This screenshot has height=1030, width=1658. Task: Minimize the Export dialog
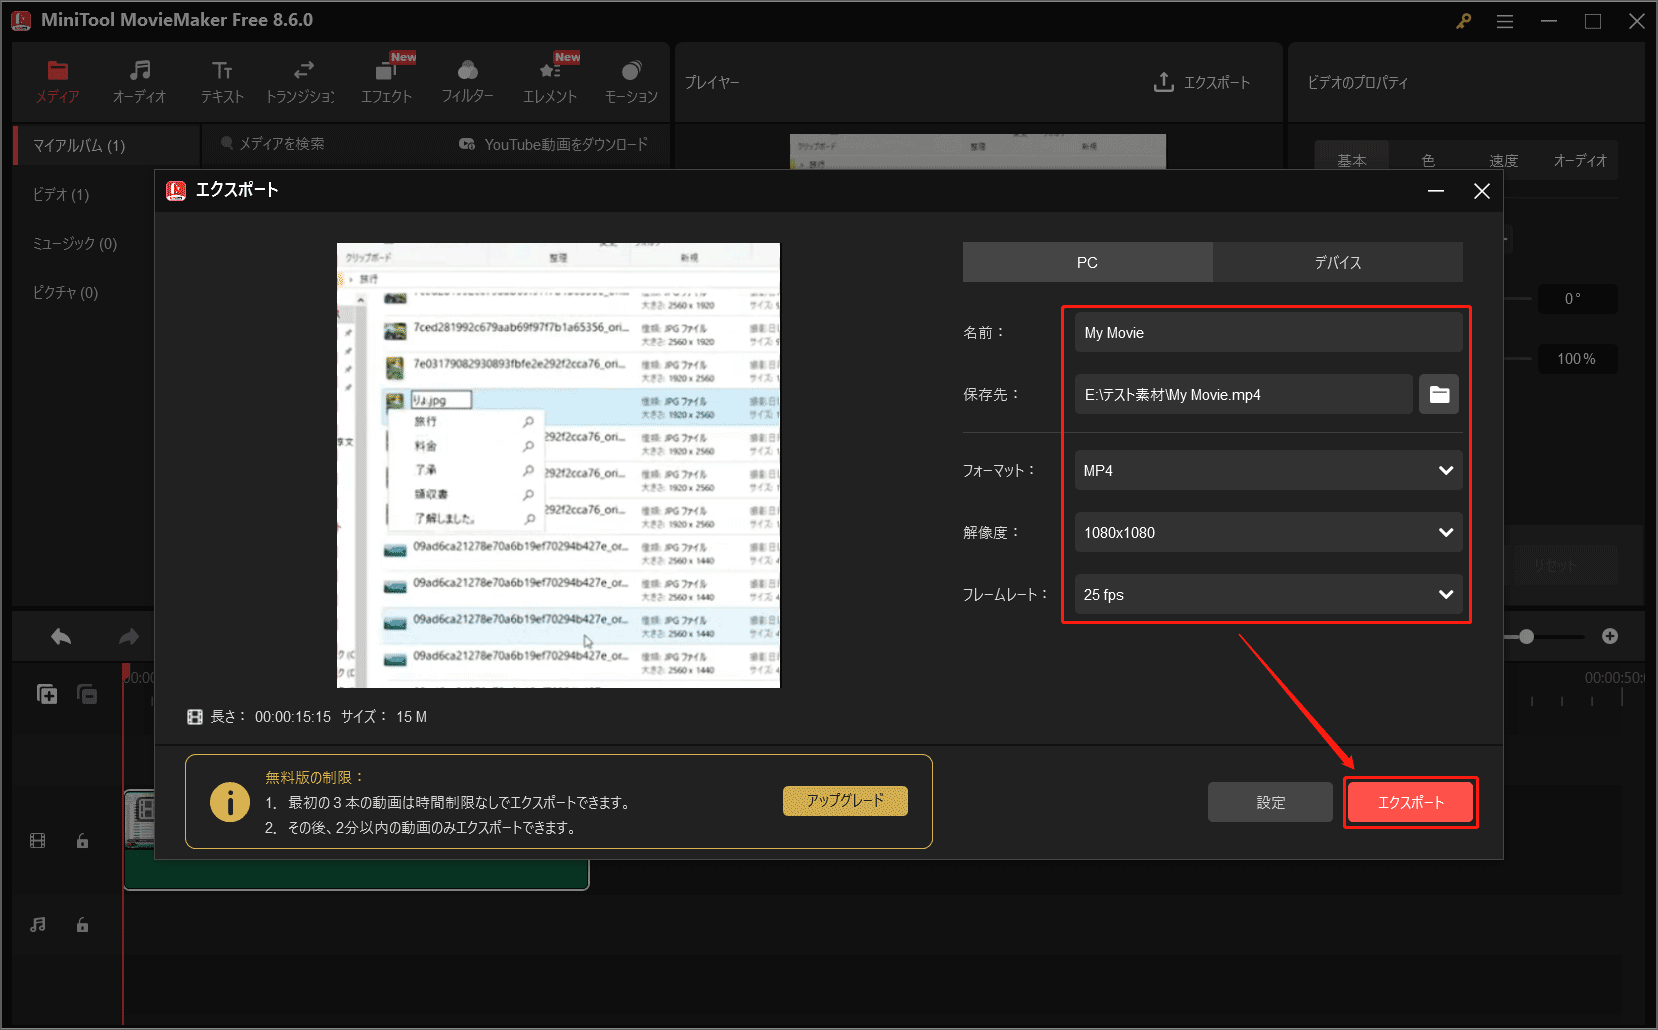1436,190
